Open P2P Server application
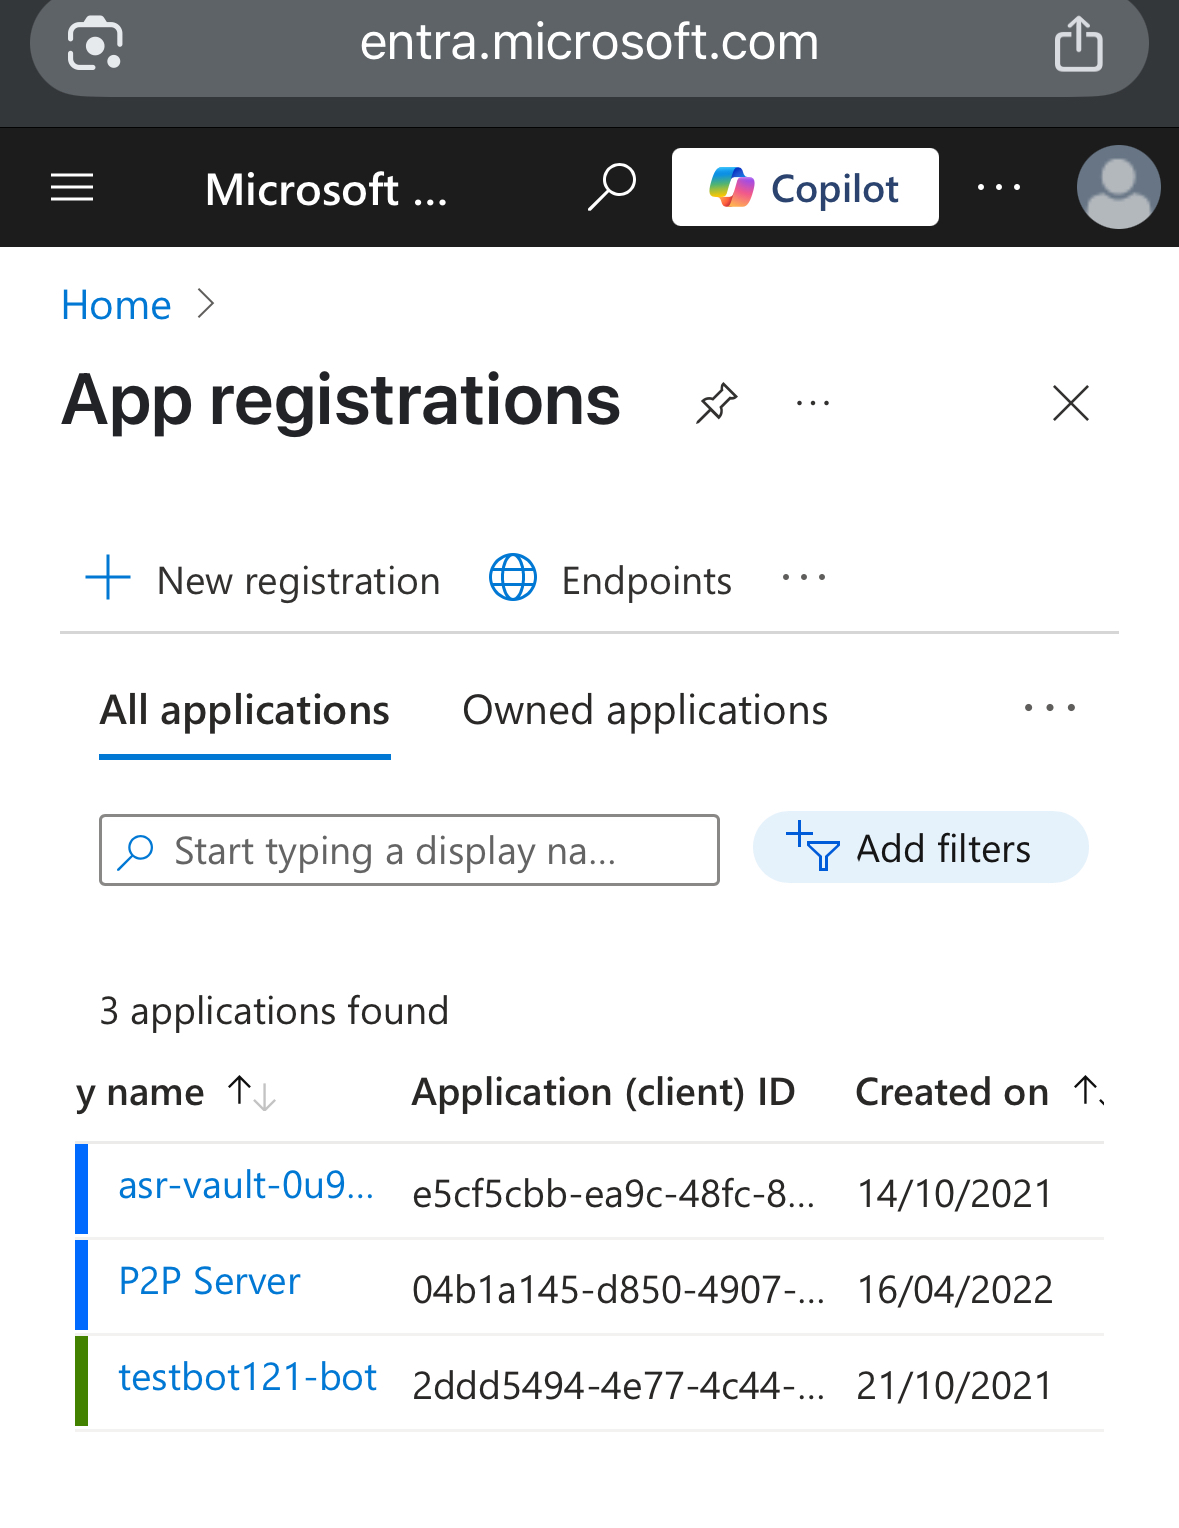 pos(209,1282)
